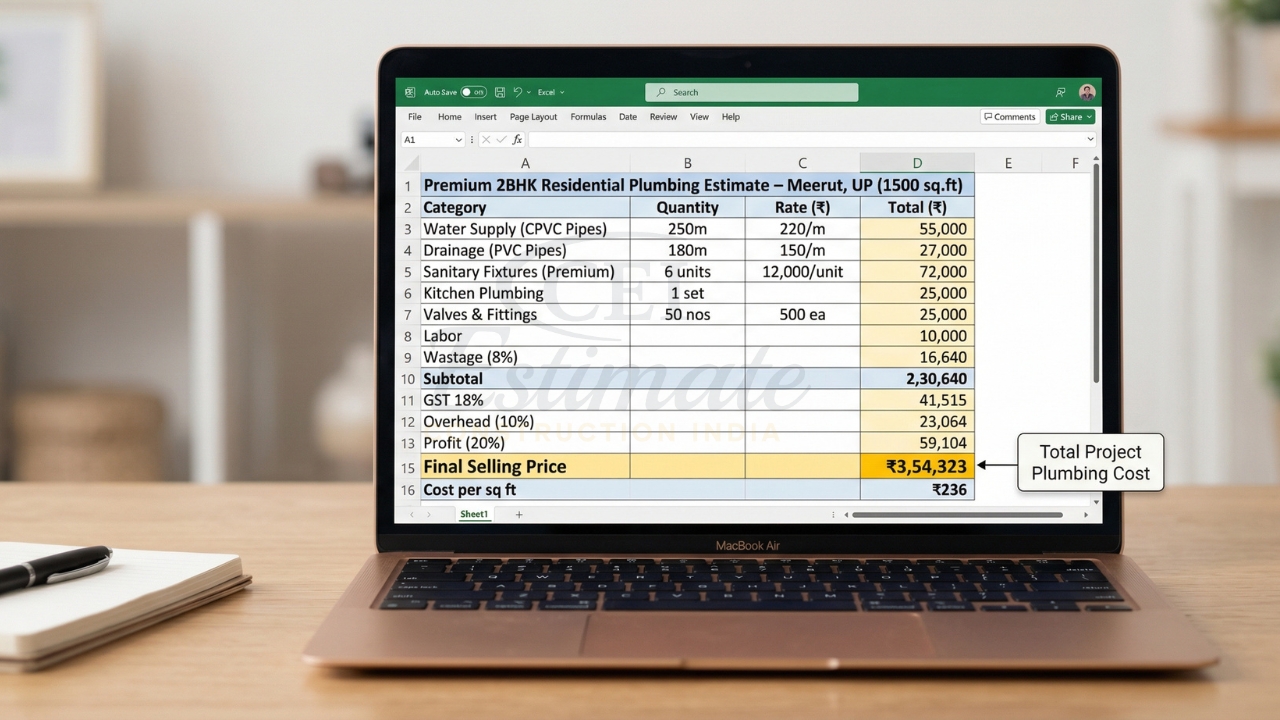The height and width of the screenshot is (720, 1280).
Task: Switch to the Formulas ribbon tab
Action: (588, 117)
